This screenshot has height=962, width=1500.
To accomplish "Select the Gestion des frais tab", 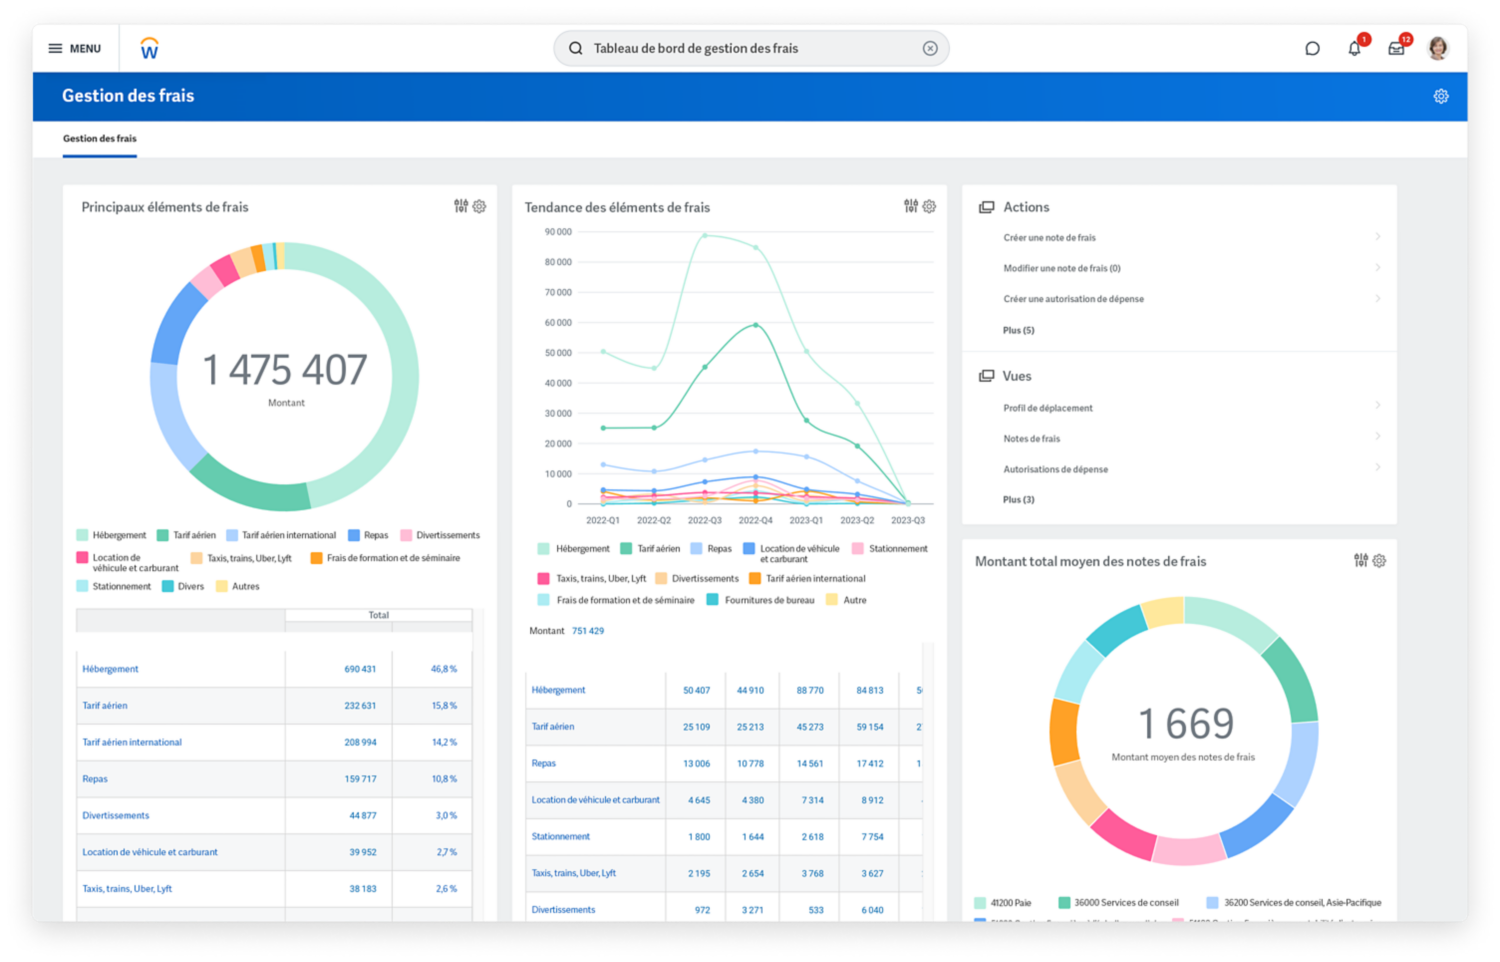I will (99, 139).
